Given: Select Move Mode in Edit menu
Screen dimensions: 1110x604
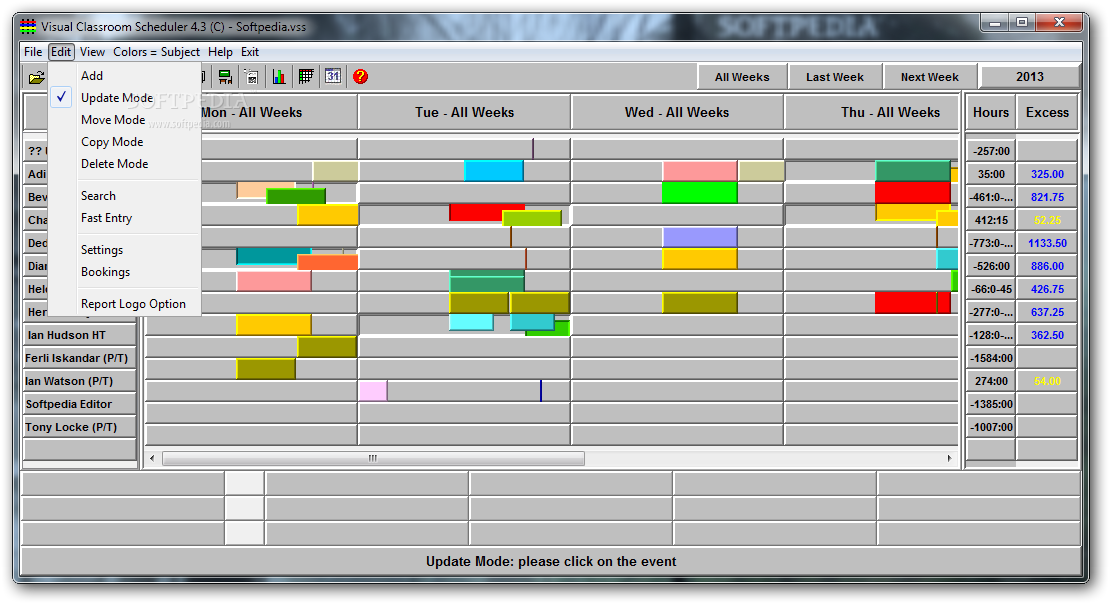Looking at the screenshot, I should [x=113, y=120].
